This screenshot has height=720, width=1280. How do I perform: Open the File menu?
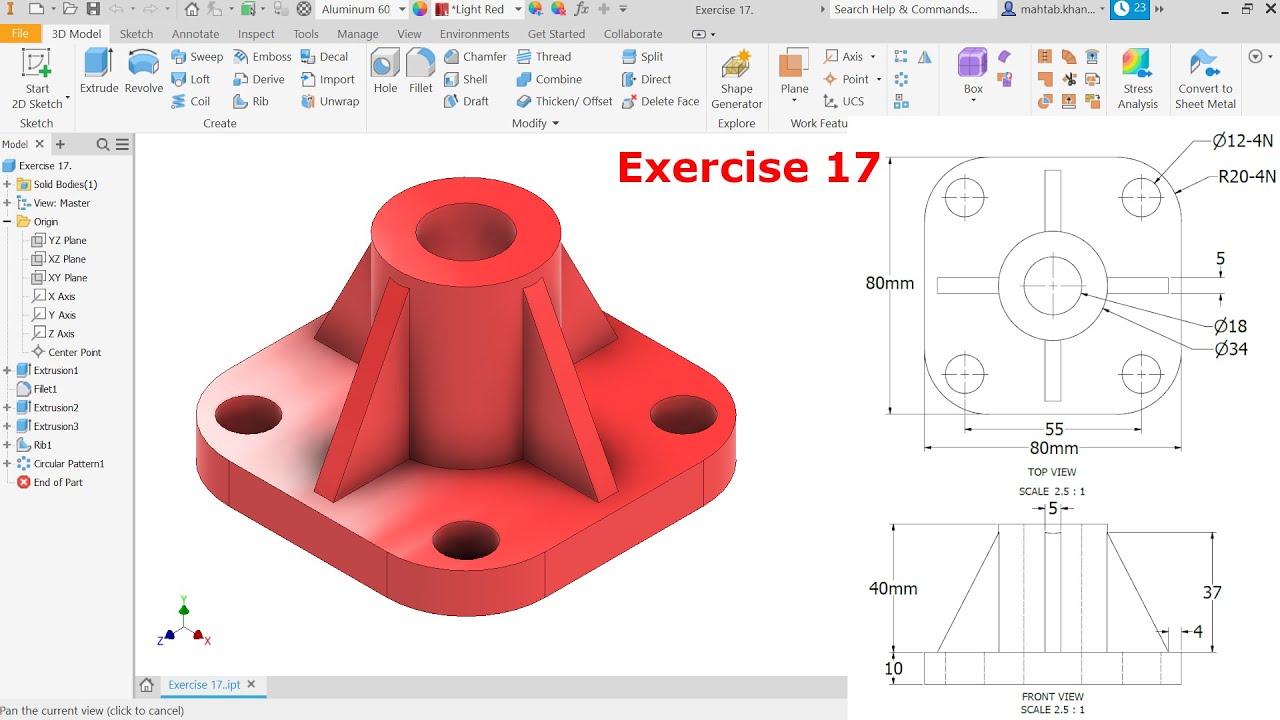(20, 33)
